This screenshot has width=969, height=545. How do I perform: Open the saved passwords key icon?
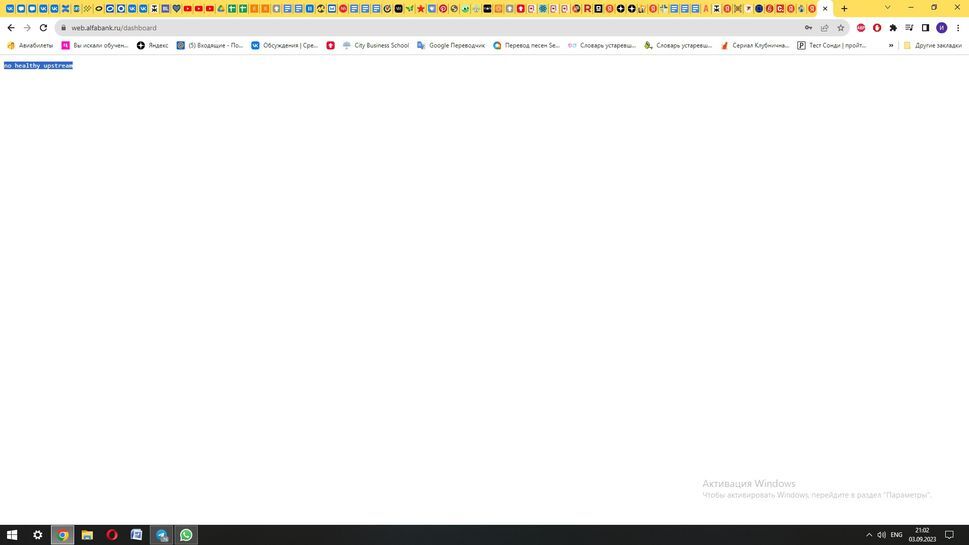click(808, 28)
